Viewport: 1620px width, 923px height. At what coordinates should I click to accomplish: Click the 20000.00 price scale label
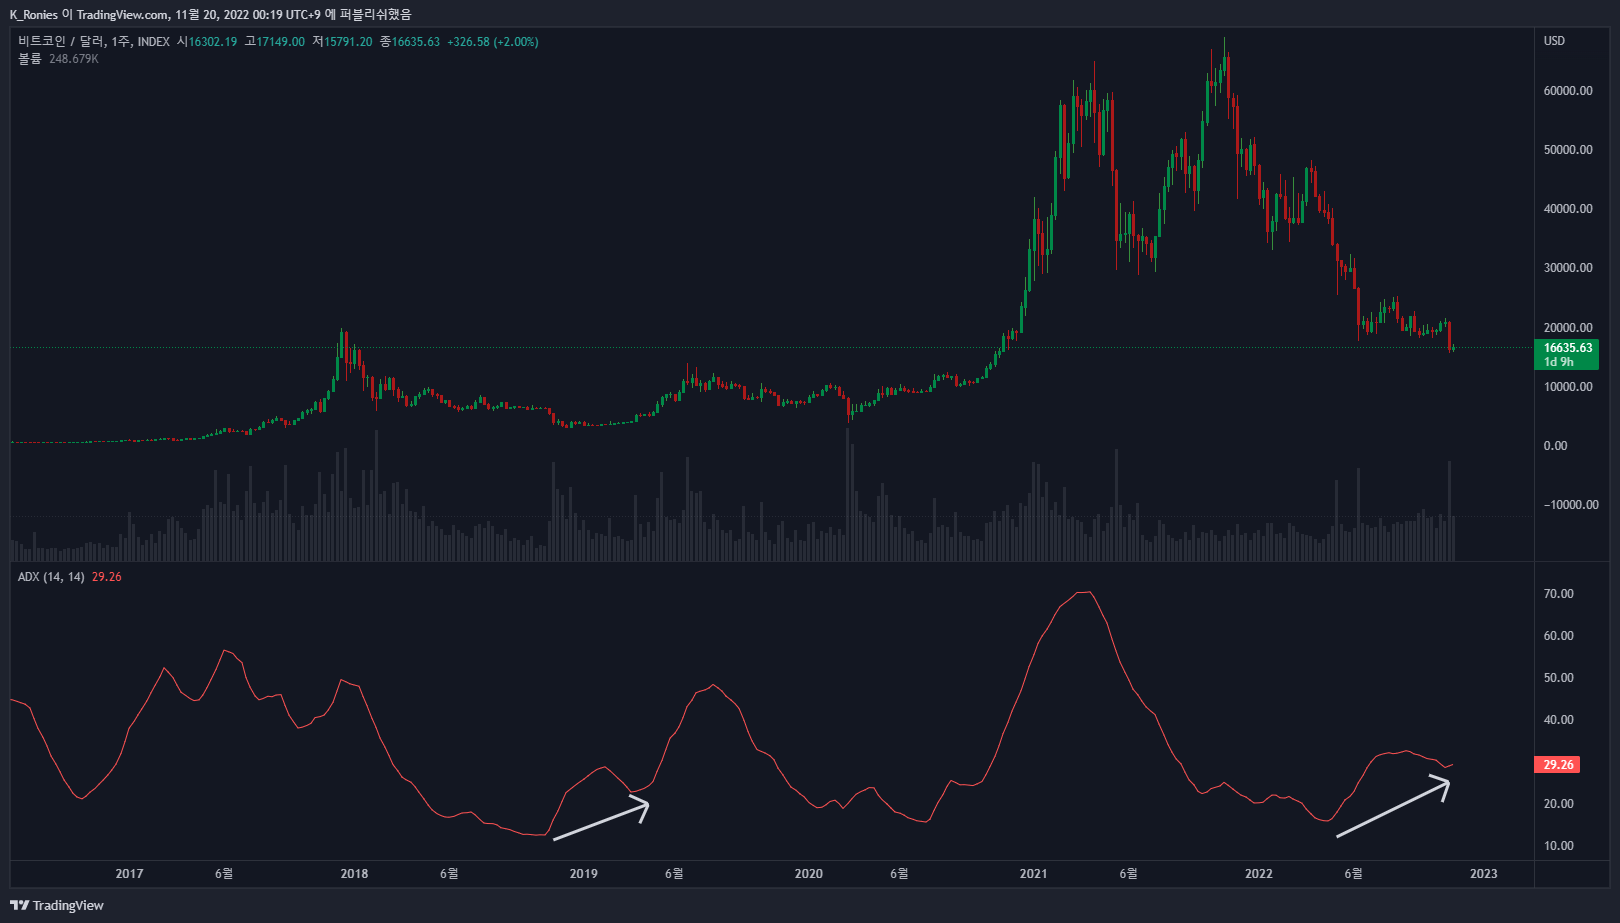tap(1568, 328)
